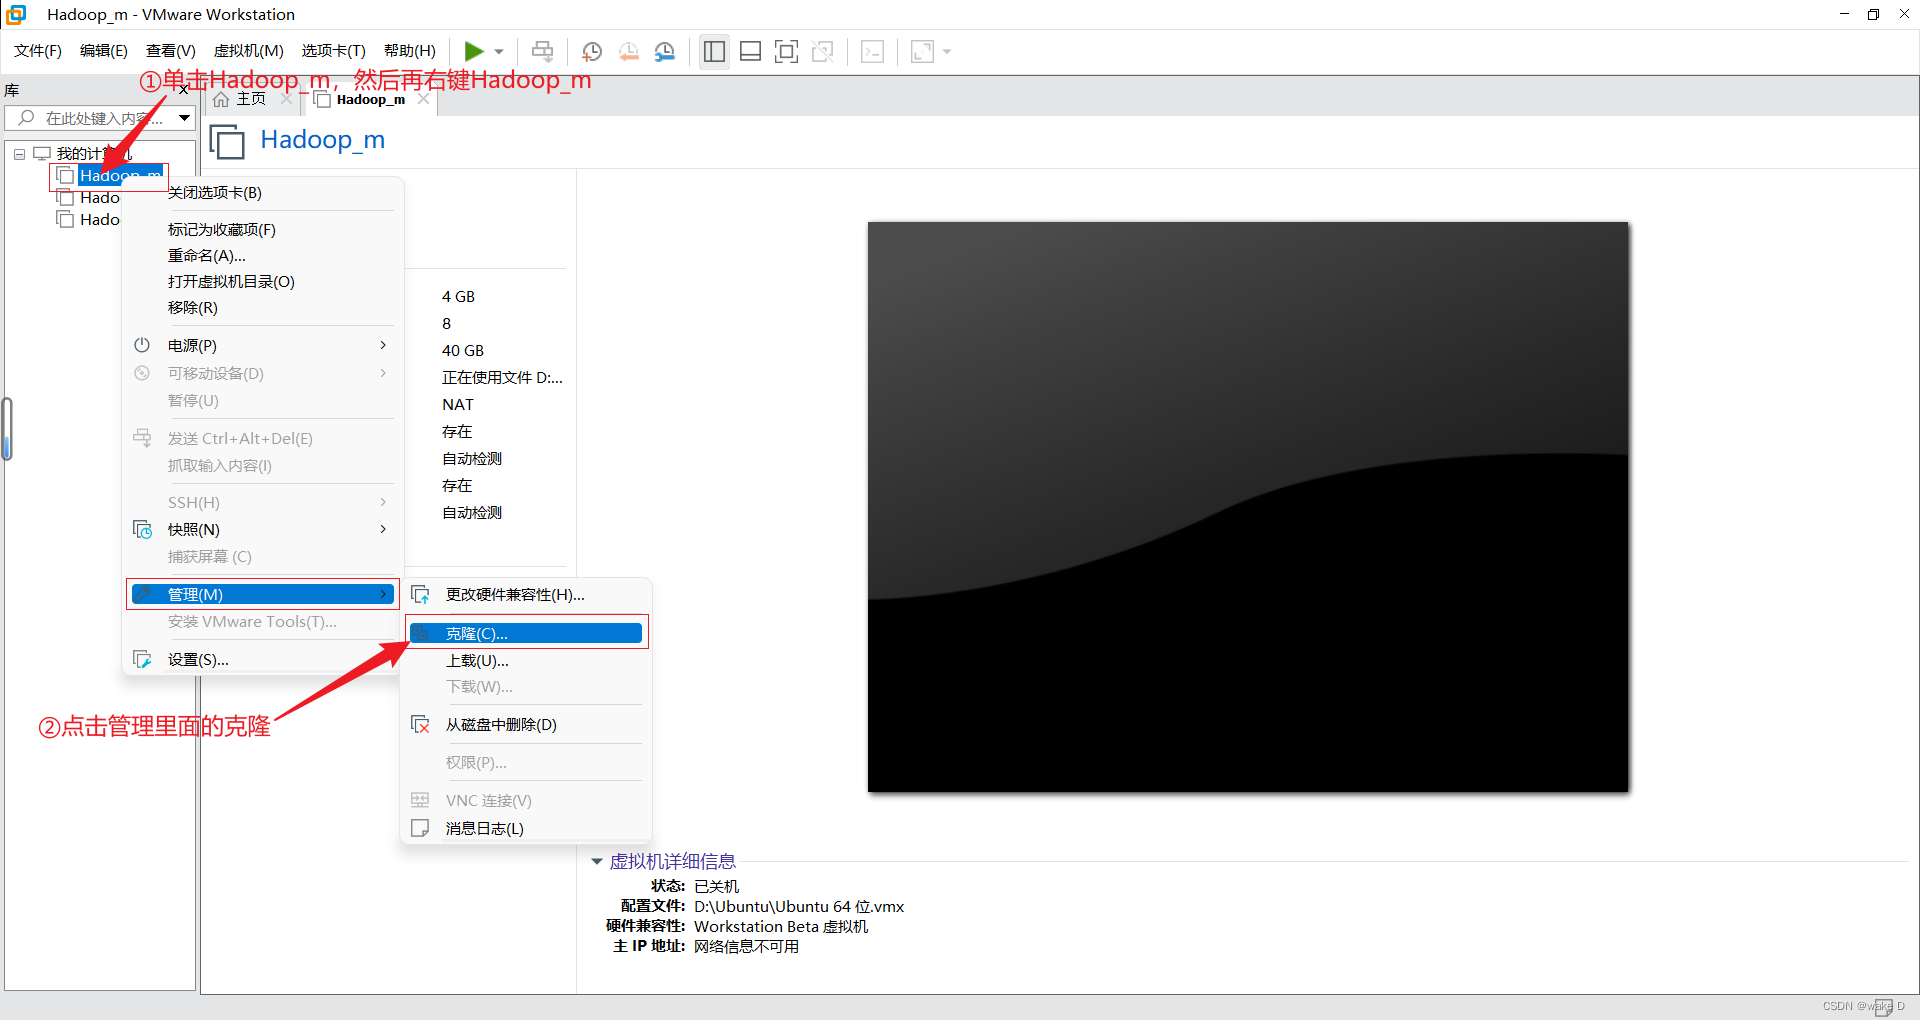This screenshot has height=1020, width=1920.
Task: Click the 4 GB memory value
Action: 459,297
